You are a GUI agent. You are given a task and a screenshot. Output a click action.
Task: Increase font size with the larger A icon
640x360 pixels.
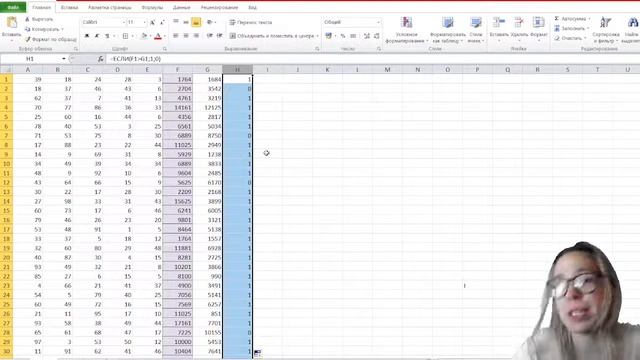153,22
